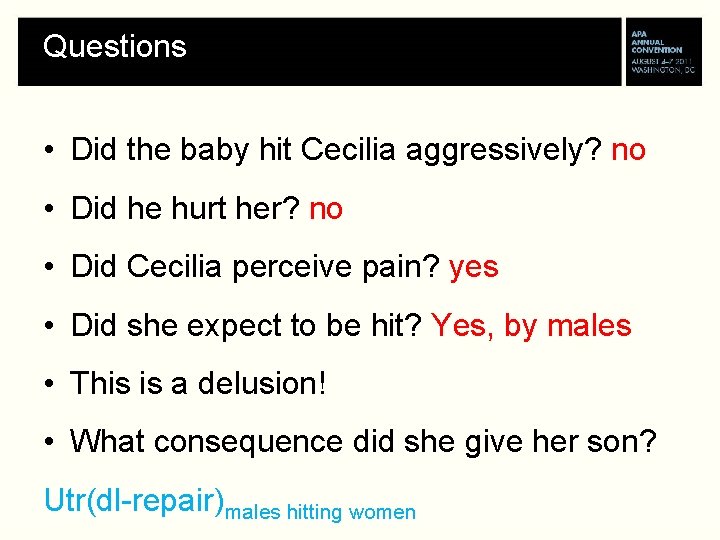The height and width of the screenshot is (540, 720).
Task: Click the bullet before "This is a delusion!"
Action: (x=49, y=385)
